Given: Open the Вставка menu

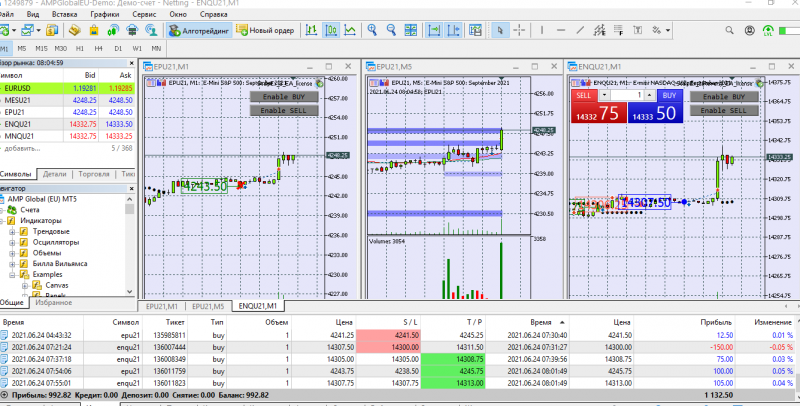Looking at the screenshot, I should tap(64, 14).
